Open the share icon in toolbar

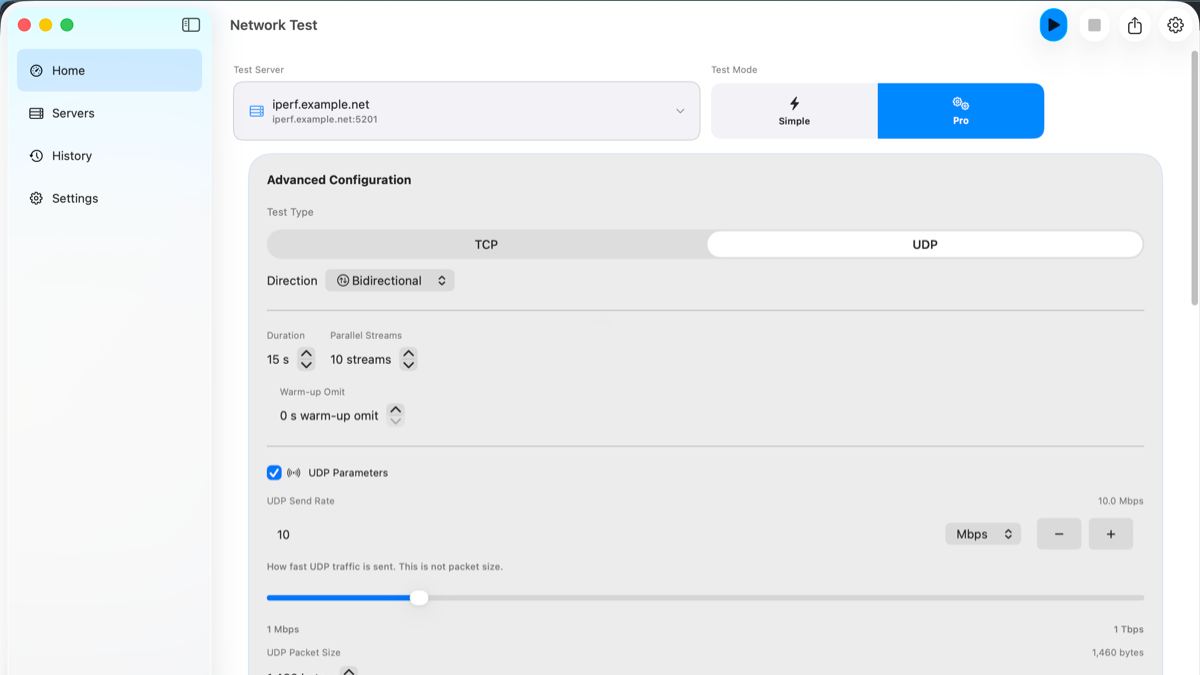pos(1135,25)
